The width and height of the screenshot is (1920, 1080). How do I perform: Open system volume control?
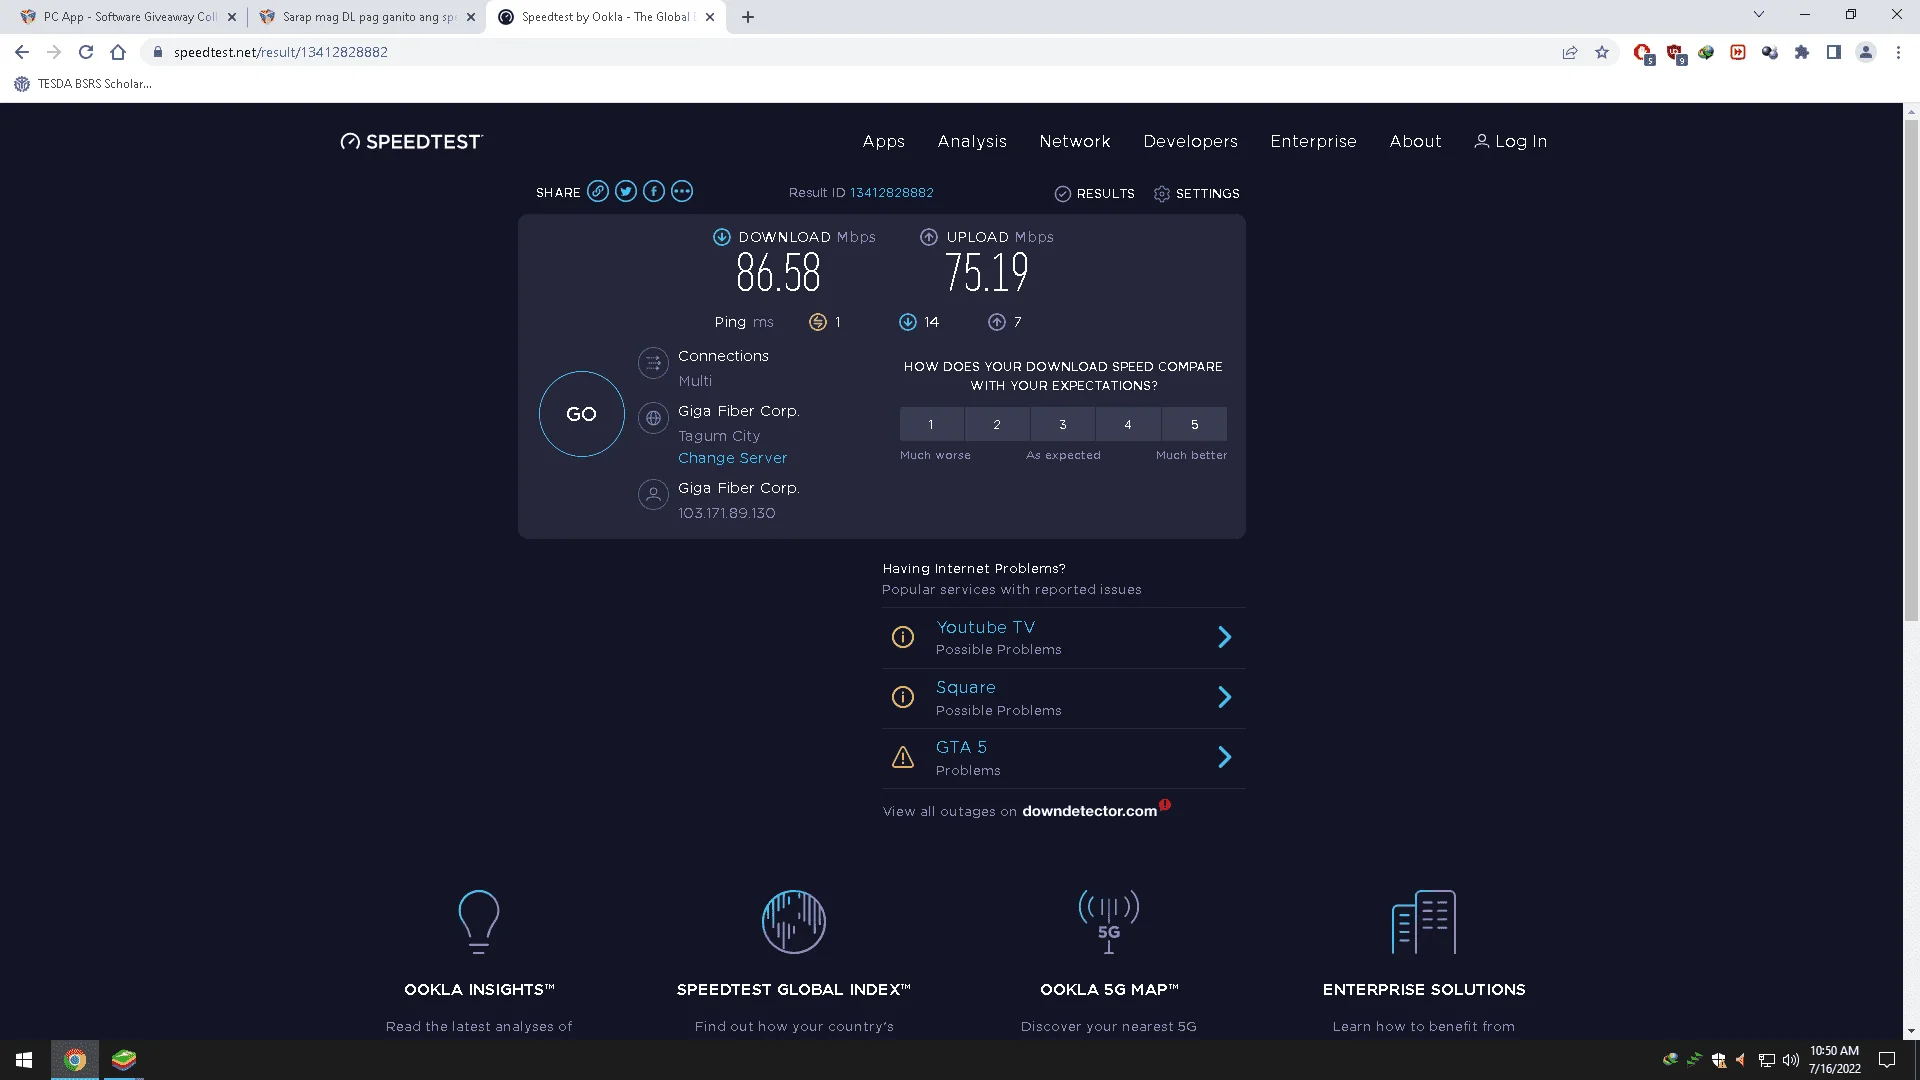click(x=1790, y=1060)
